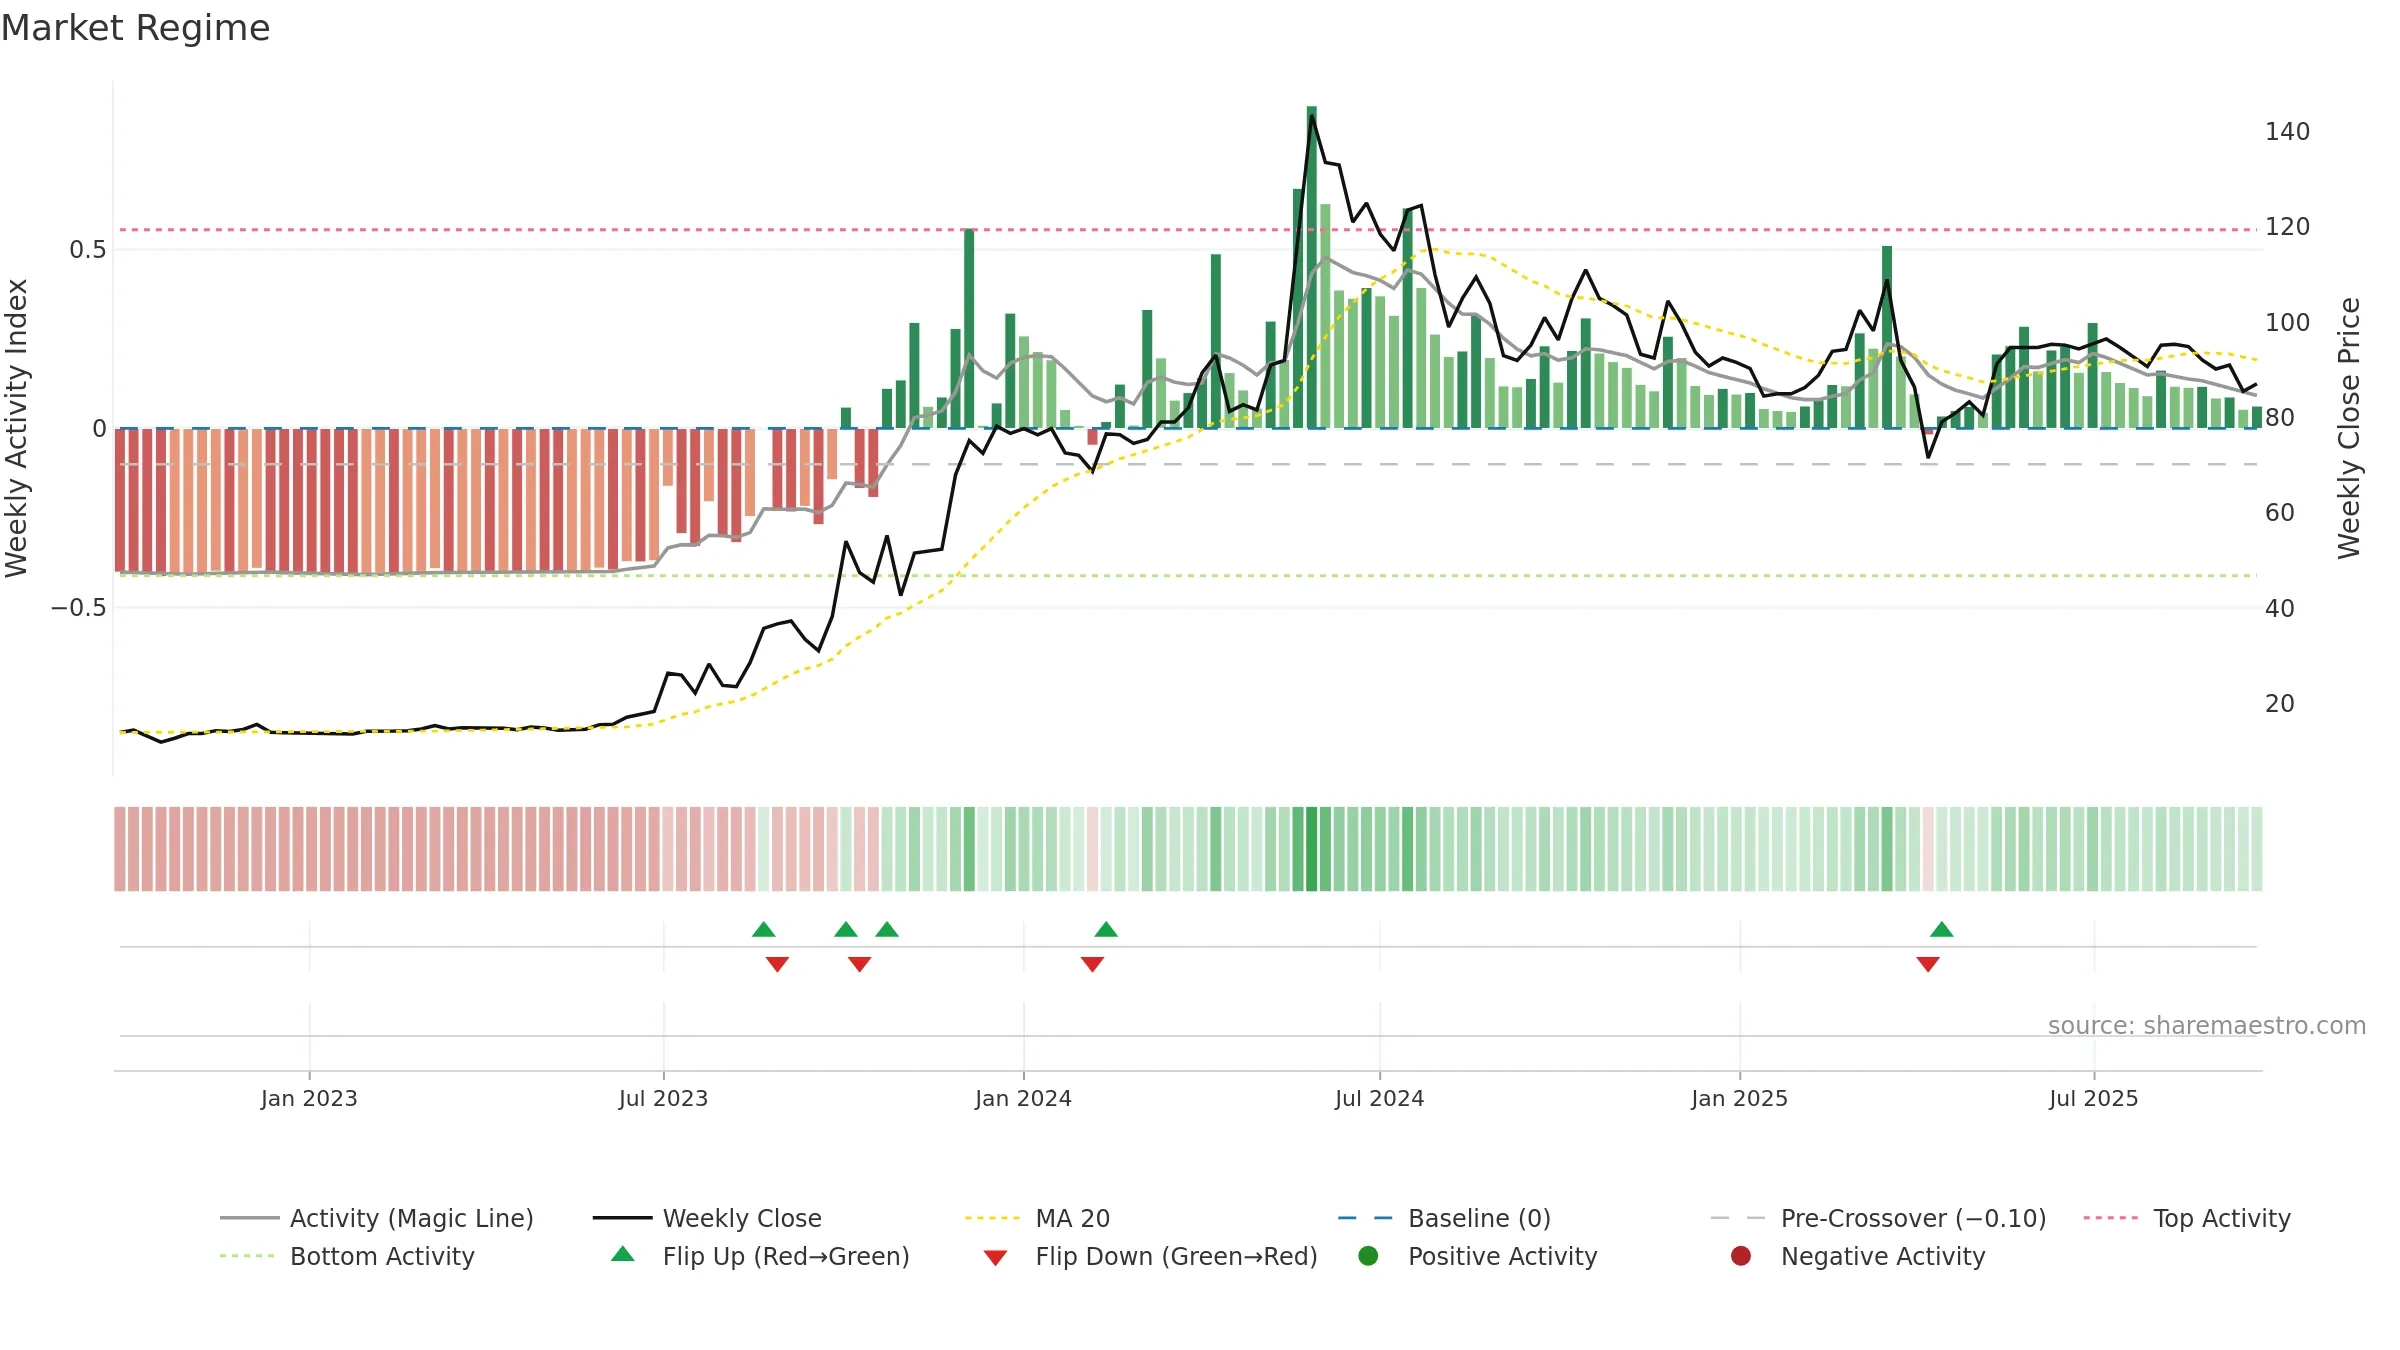Toggle the MA 20 legend entry
The image size is (2400, 1350).
point(1037,1218)
